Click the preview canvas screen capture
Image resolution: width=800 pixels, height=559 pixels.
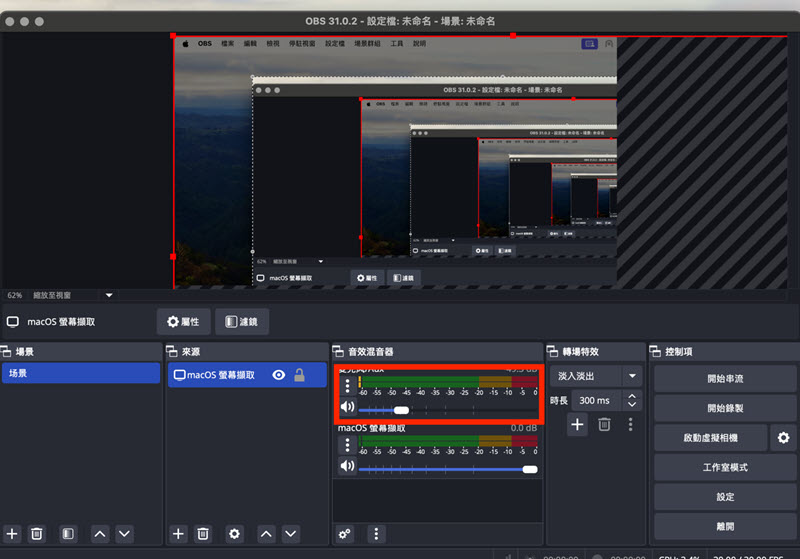coord(395,162)
